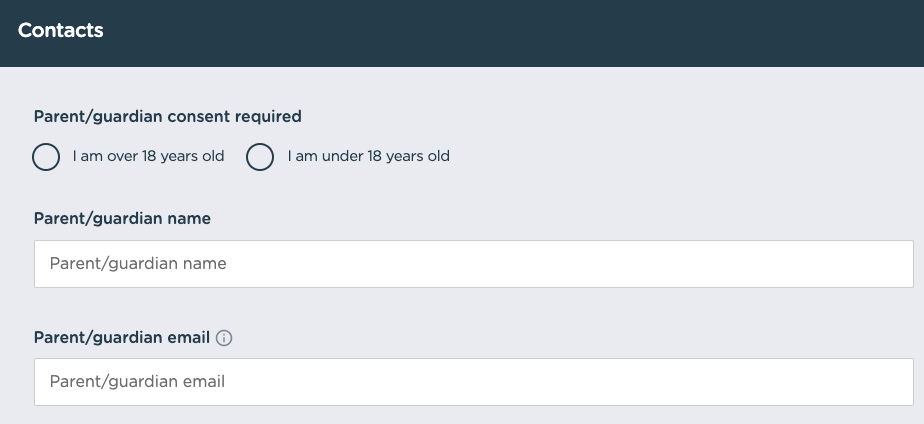Click the "Contacts" header title
The height and width of the screenshot is (424, 924).
click(61, 31)
